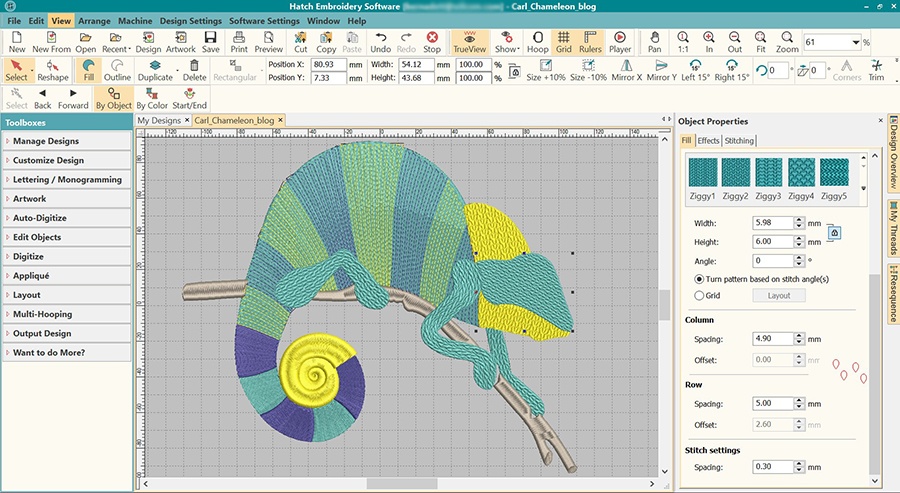
Task: Rotate with the Left 15° icon
Action: (x=695, y=71)
